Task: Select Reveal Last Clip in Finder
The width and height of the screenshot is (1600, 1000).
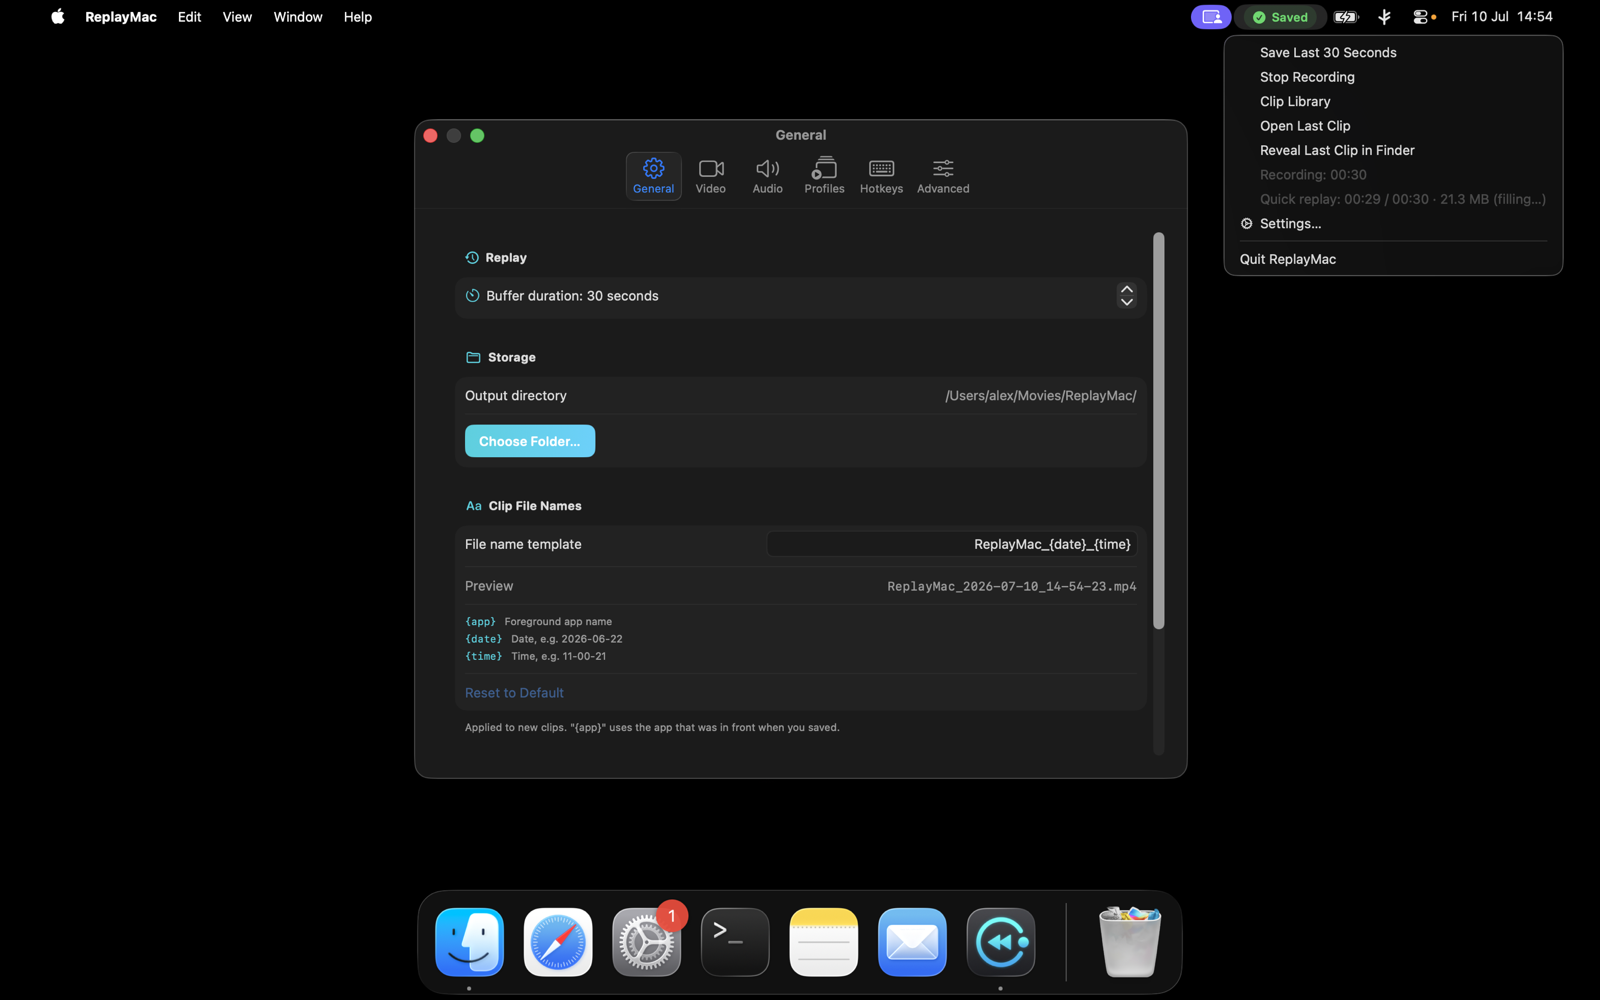Action: (1393, 151)
